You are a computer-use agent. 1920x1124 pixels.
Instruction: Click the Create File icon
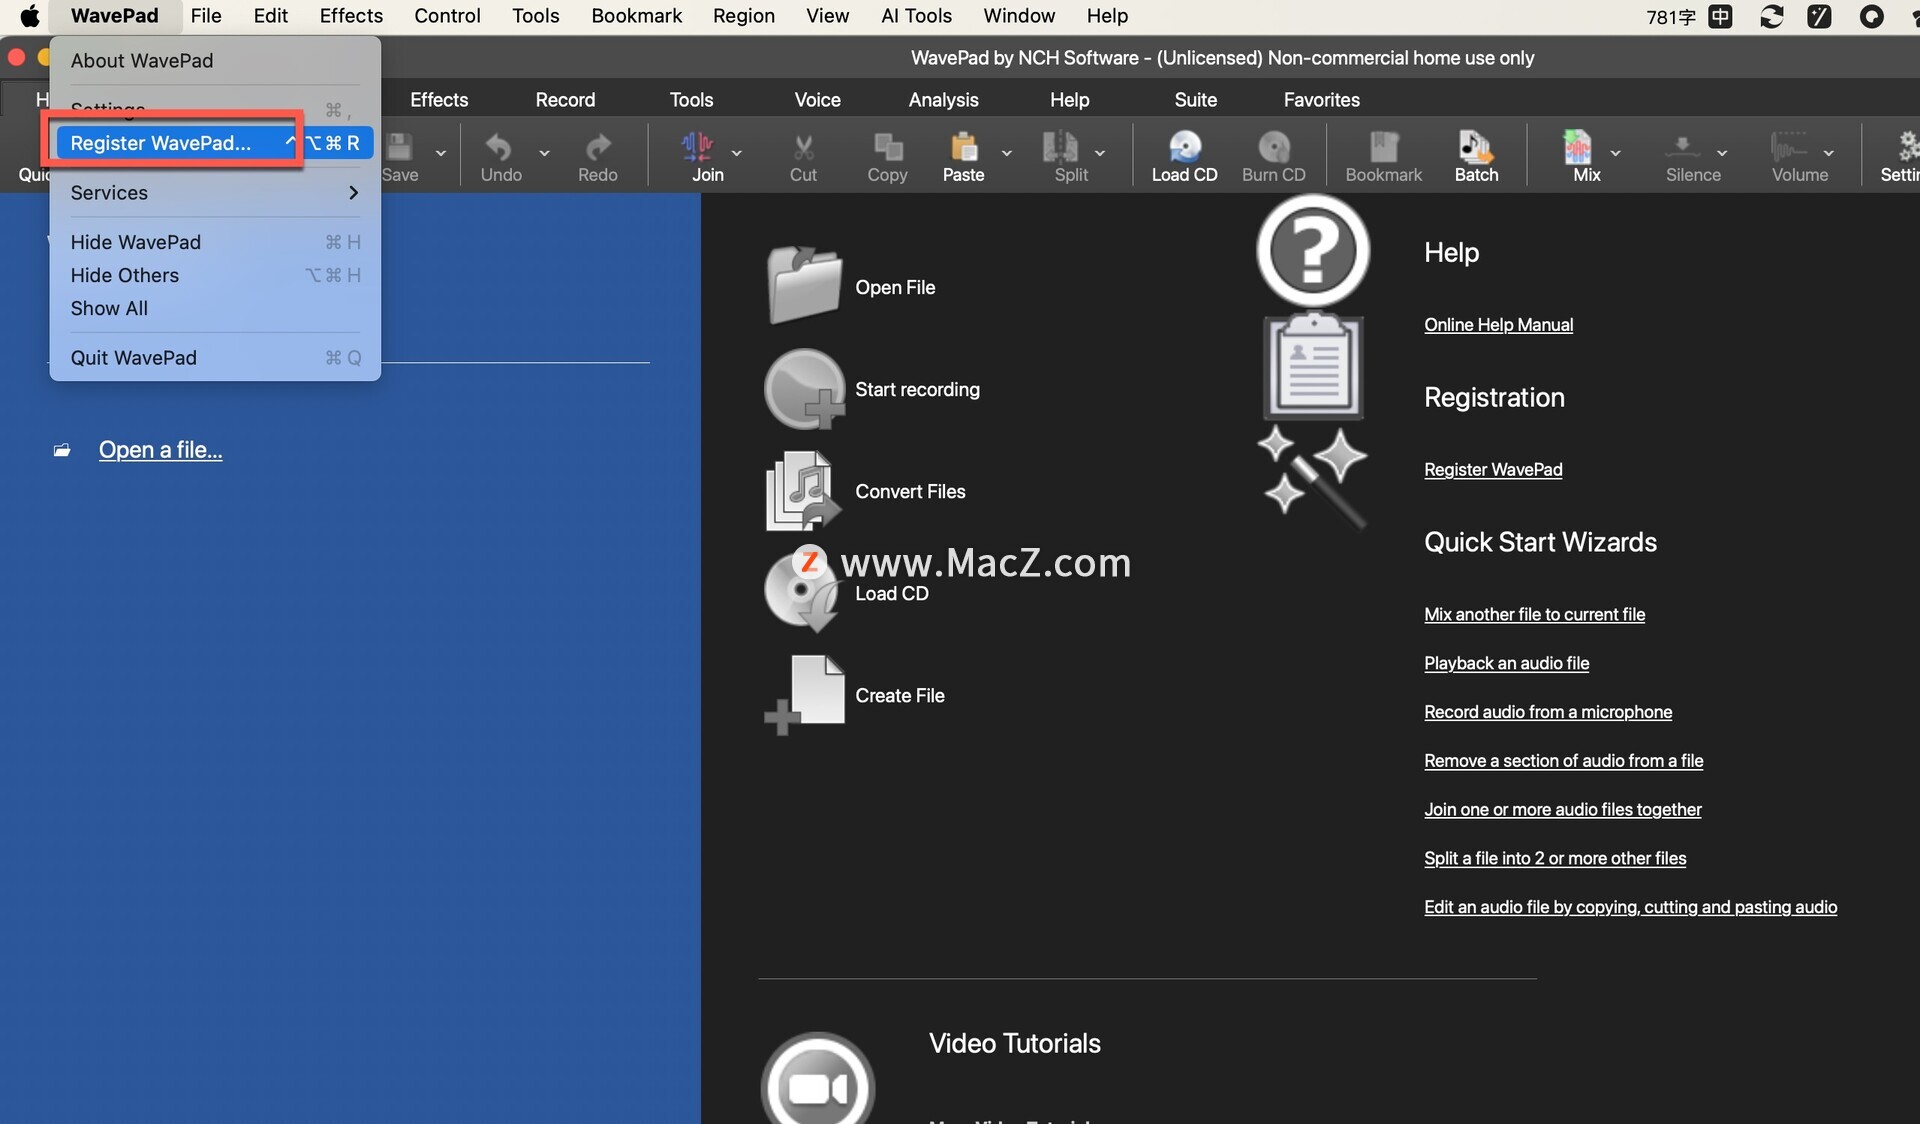(804, 695)
